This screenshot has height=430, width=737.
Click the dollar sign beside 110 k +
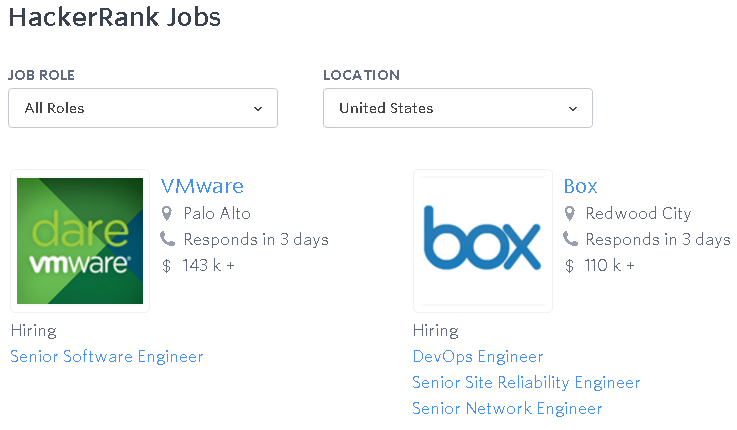point(569,266)
